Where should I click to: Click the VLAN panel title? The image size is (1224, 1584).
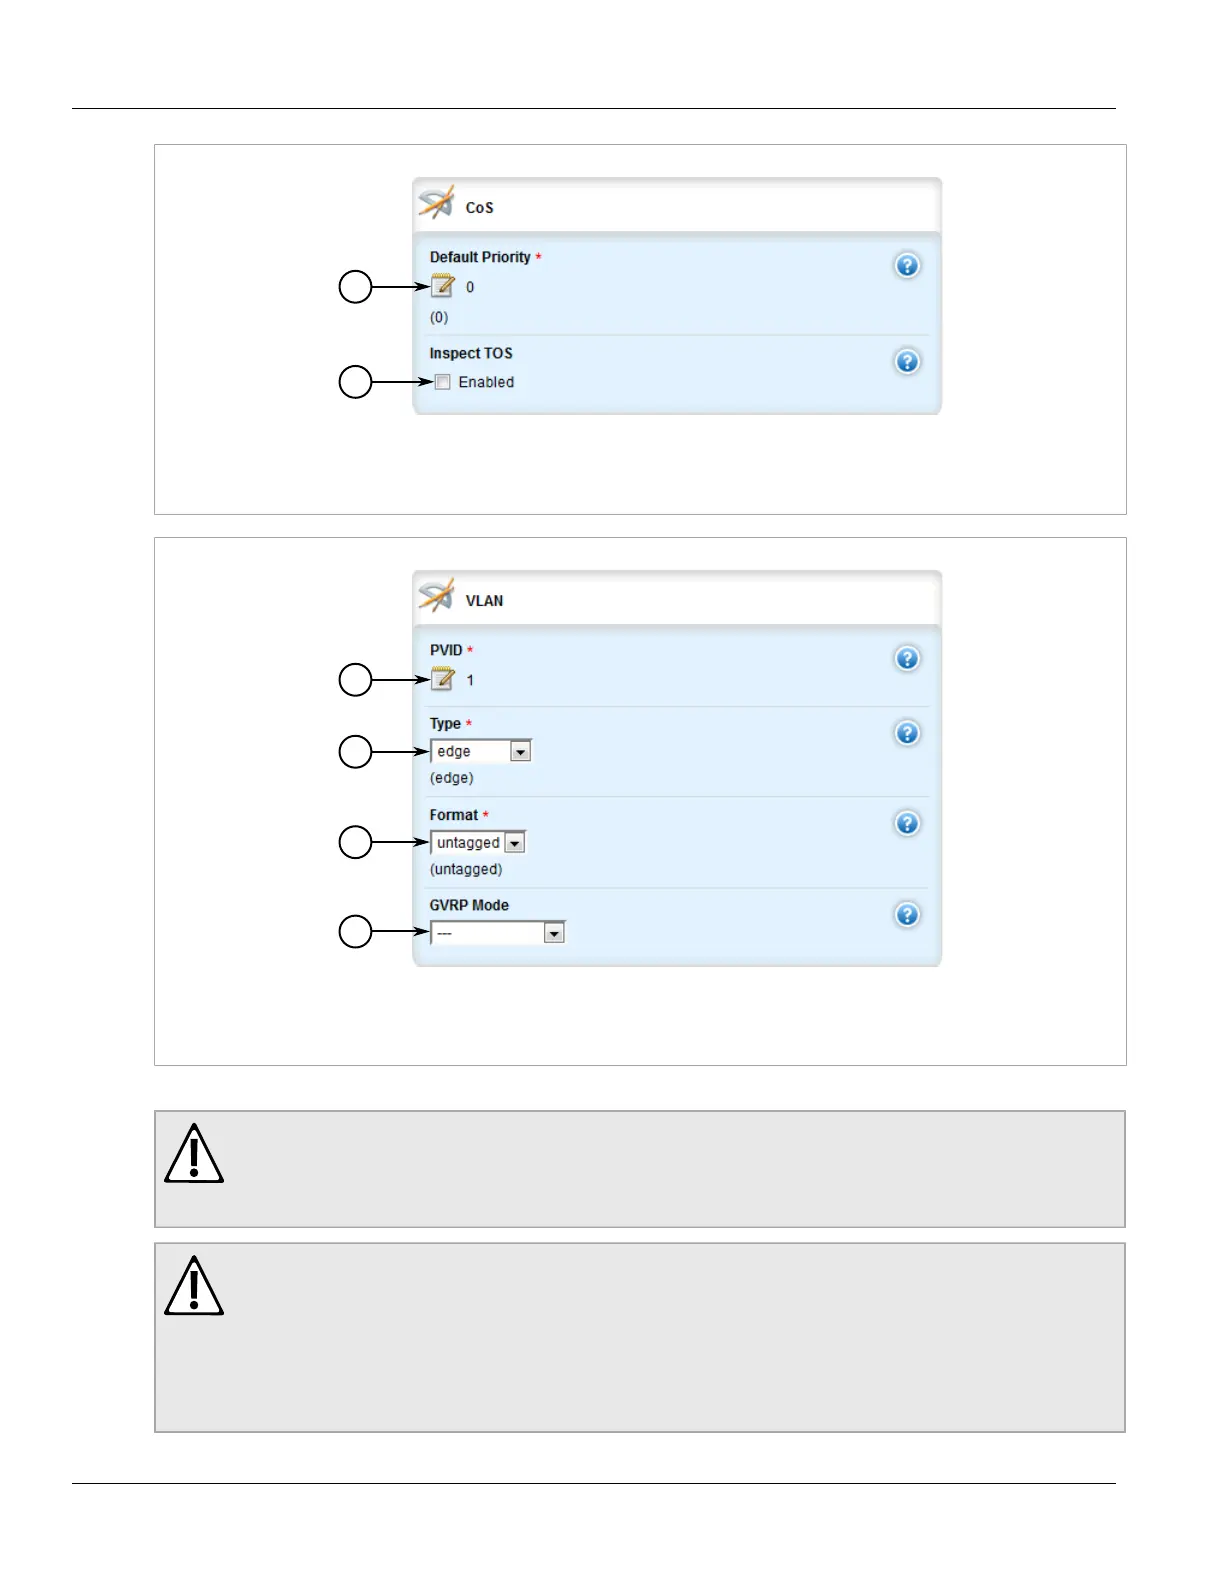coord(484,601)
